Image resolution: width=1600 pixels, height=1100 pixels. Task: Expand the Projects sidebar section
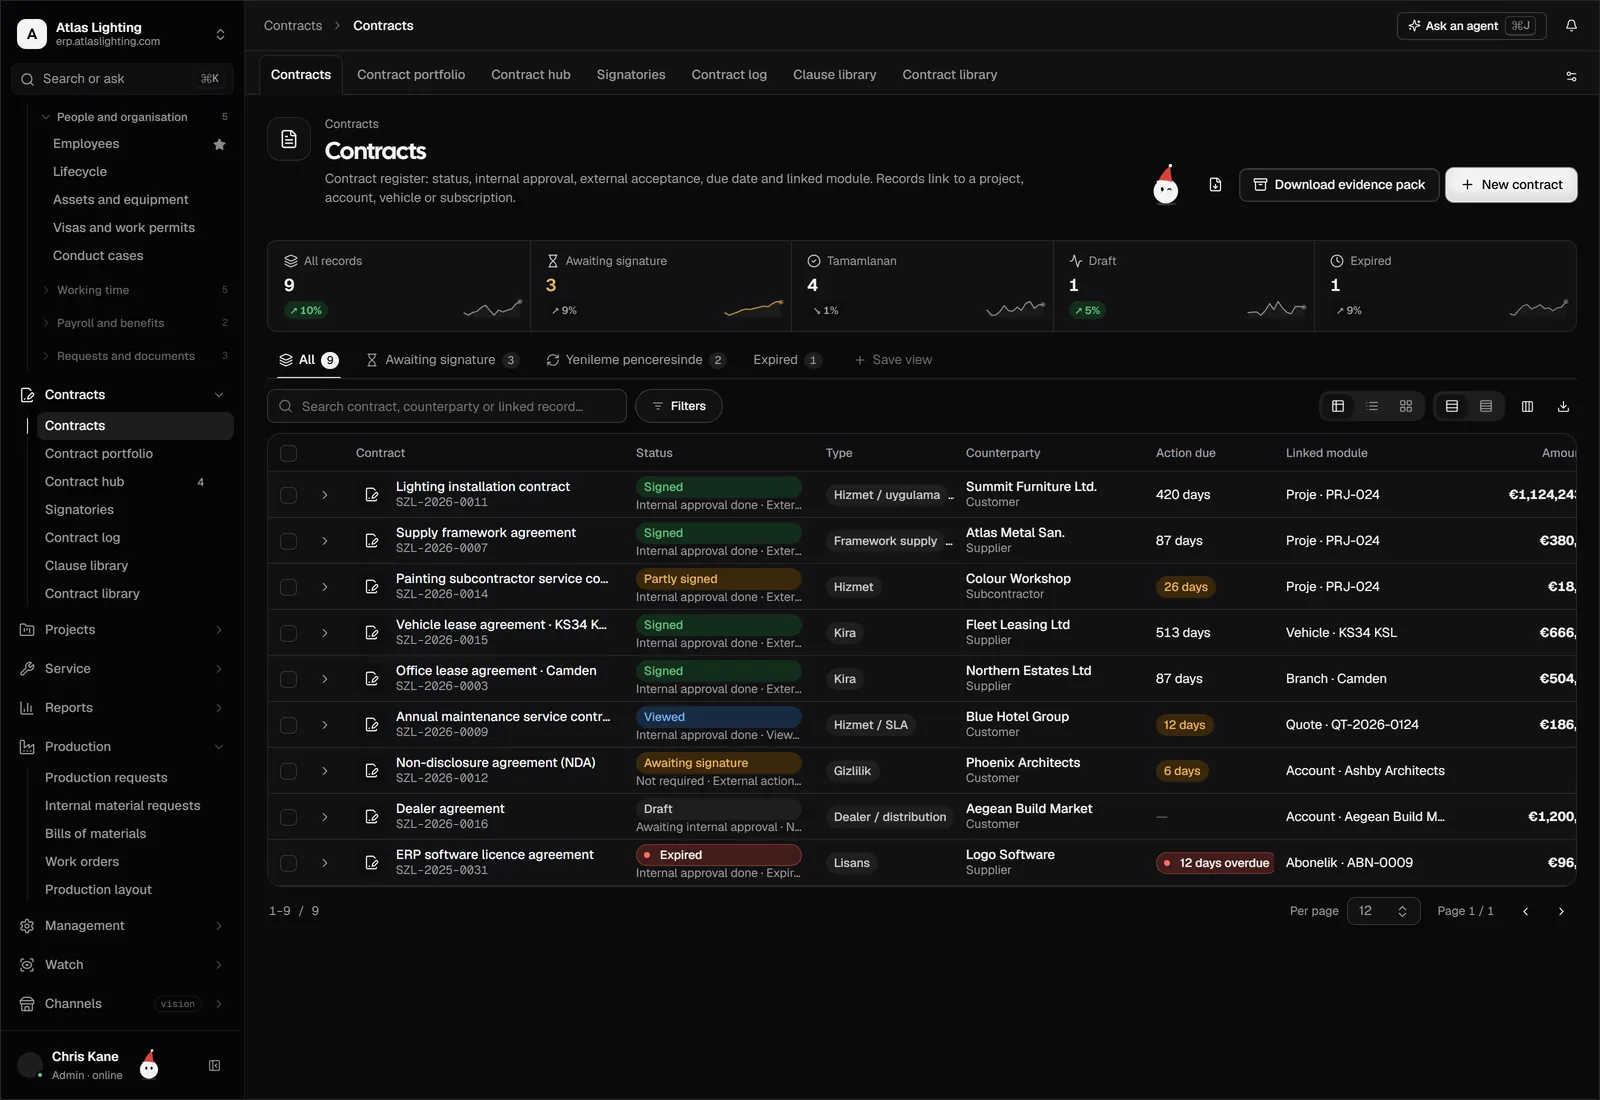tap(122, 630)
